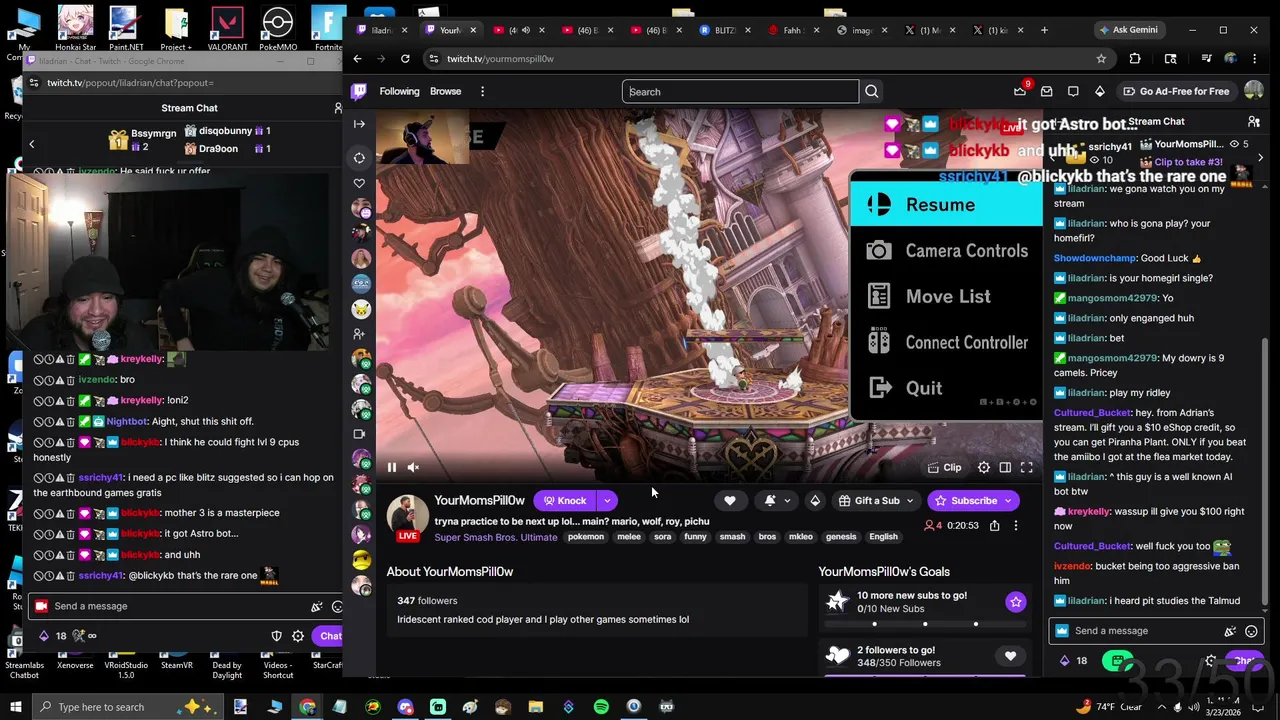1280x720 pixels.
Task: Select Resume in the game pause menu
Action: (x=946, y=204)
